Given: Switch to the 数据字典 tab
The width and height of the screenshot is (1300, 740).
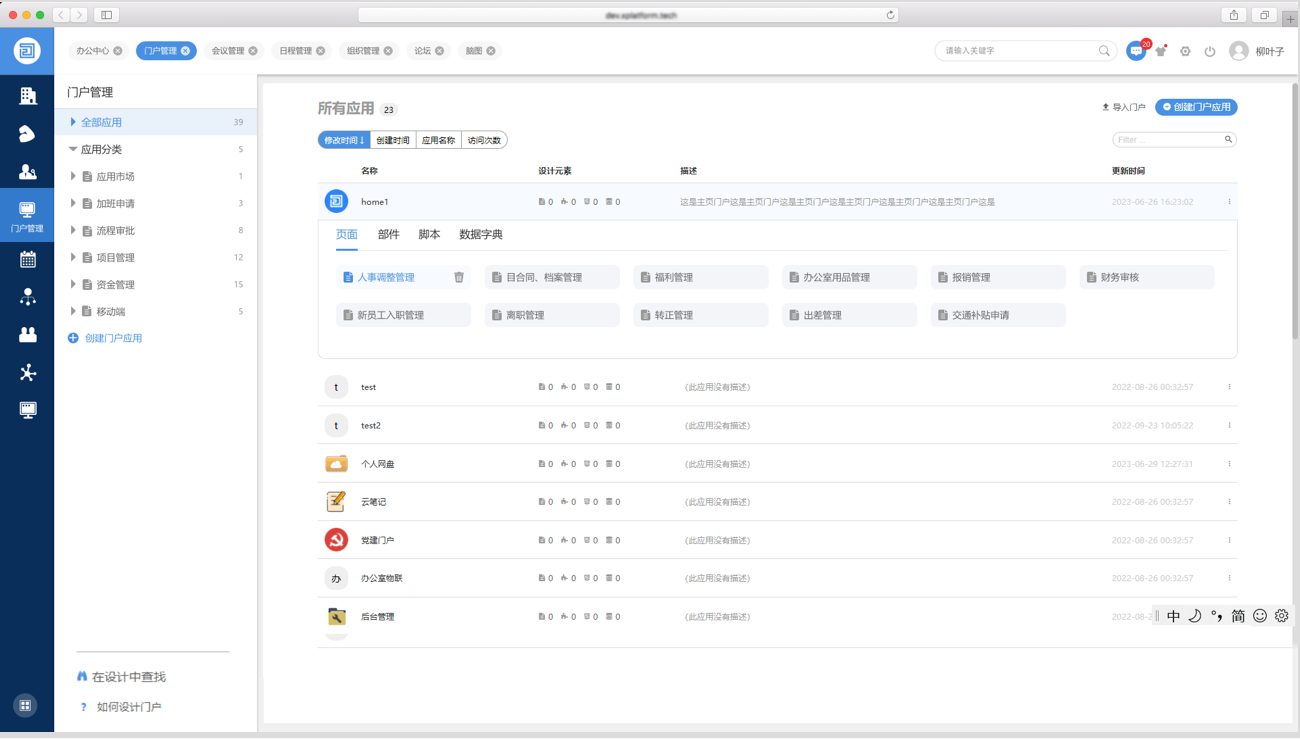Looking at the screenshot, I should [x=480, y=234].
